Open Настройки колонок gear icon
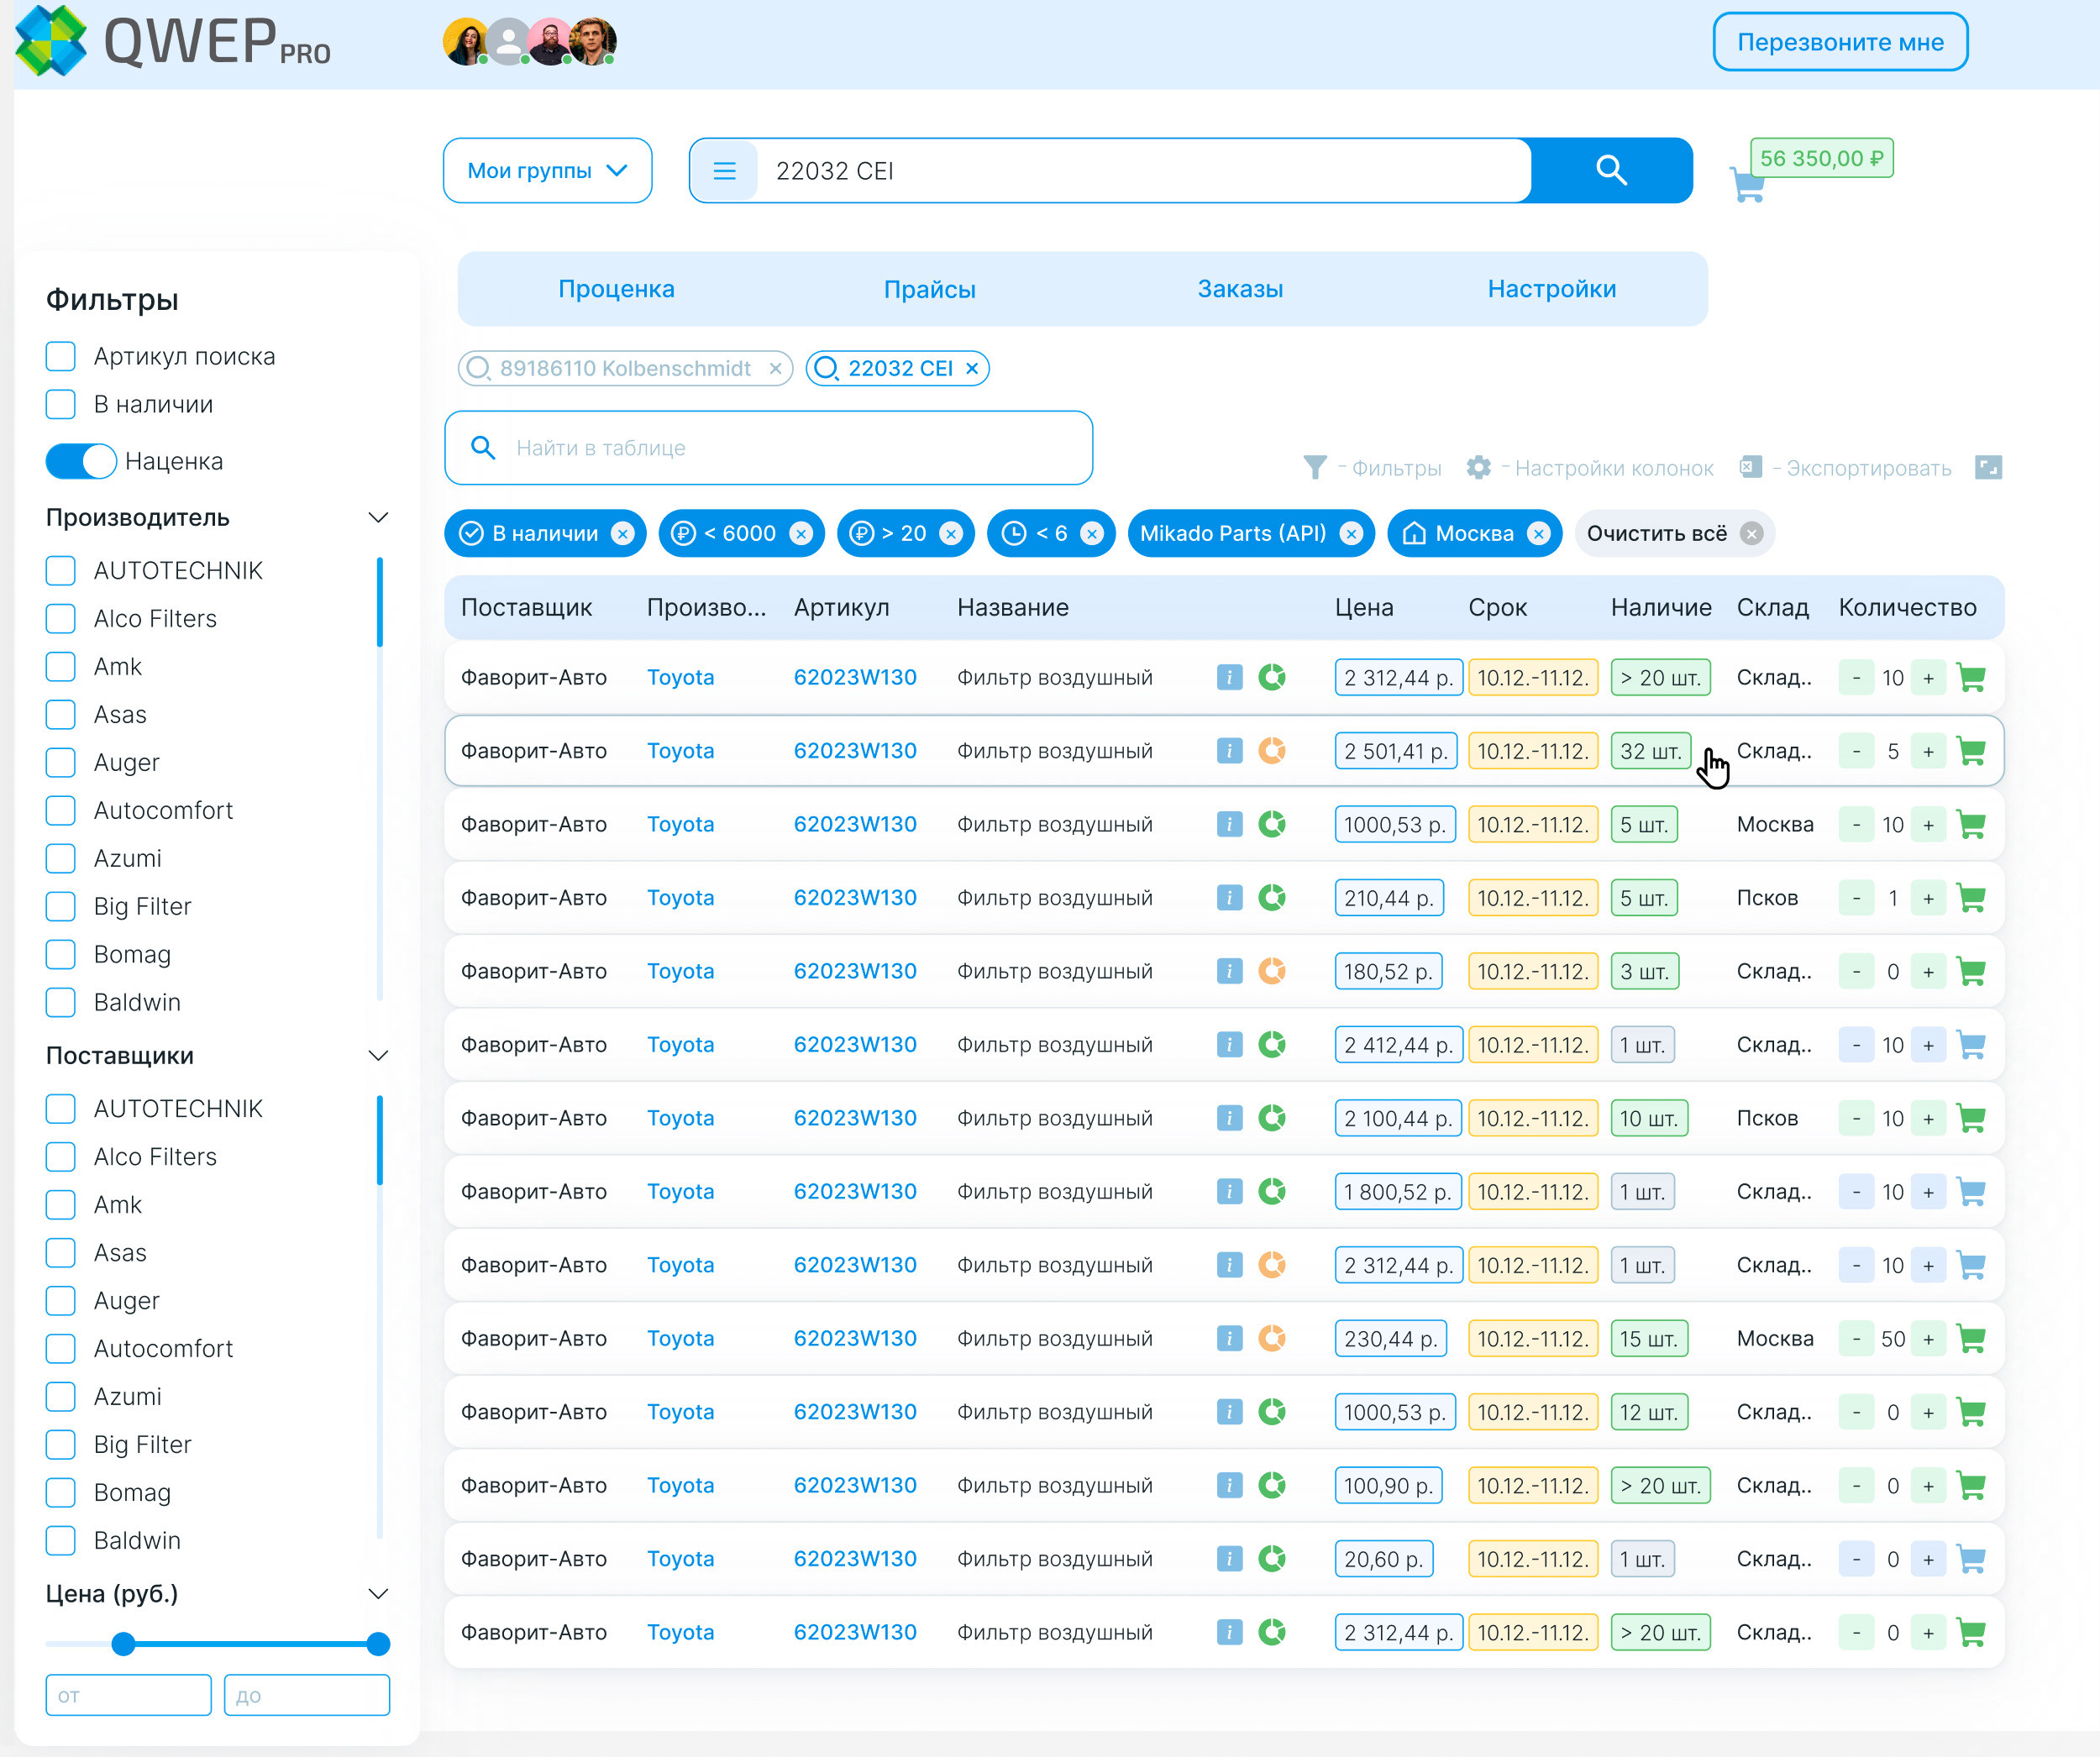This screenshot has height=1757, width=2100. point(1478,467)
